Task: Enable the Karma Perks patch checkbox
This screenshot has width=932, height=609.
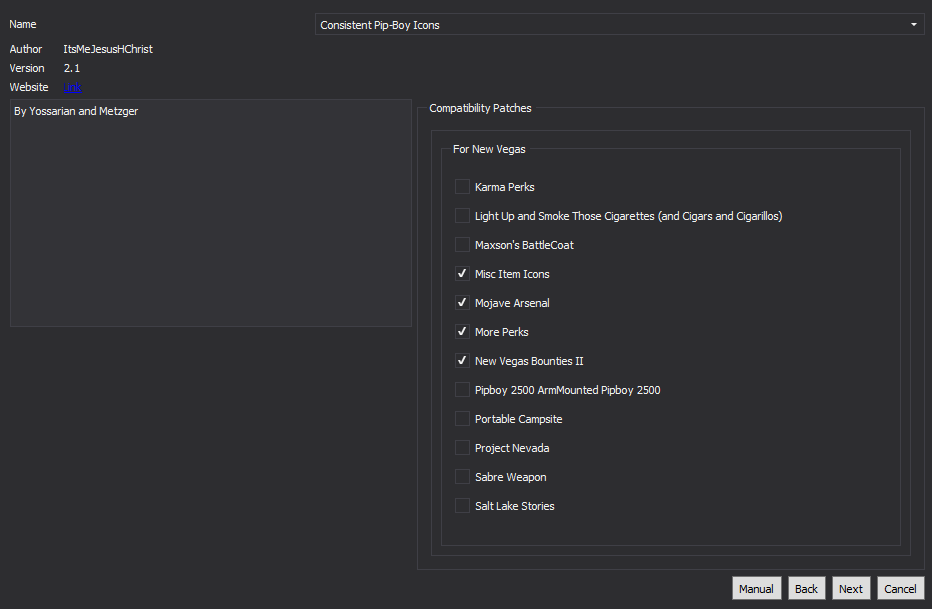Action: pos(462,187)
